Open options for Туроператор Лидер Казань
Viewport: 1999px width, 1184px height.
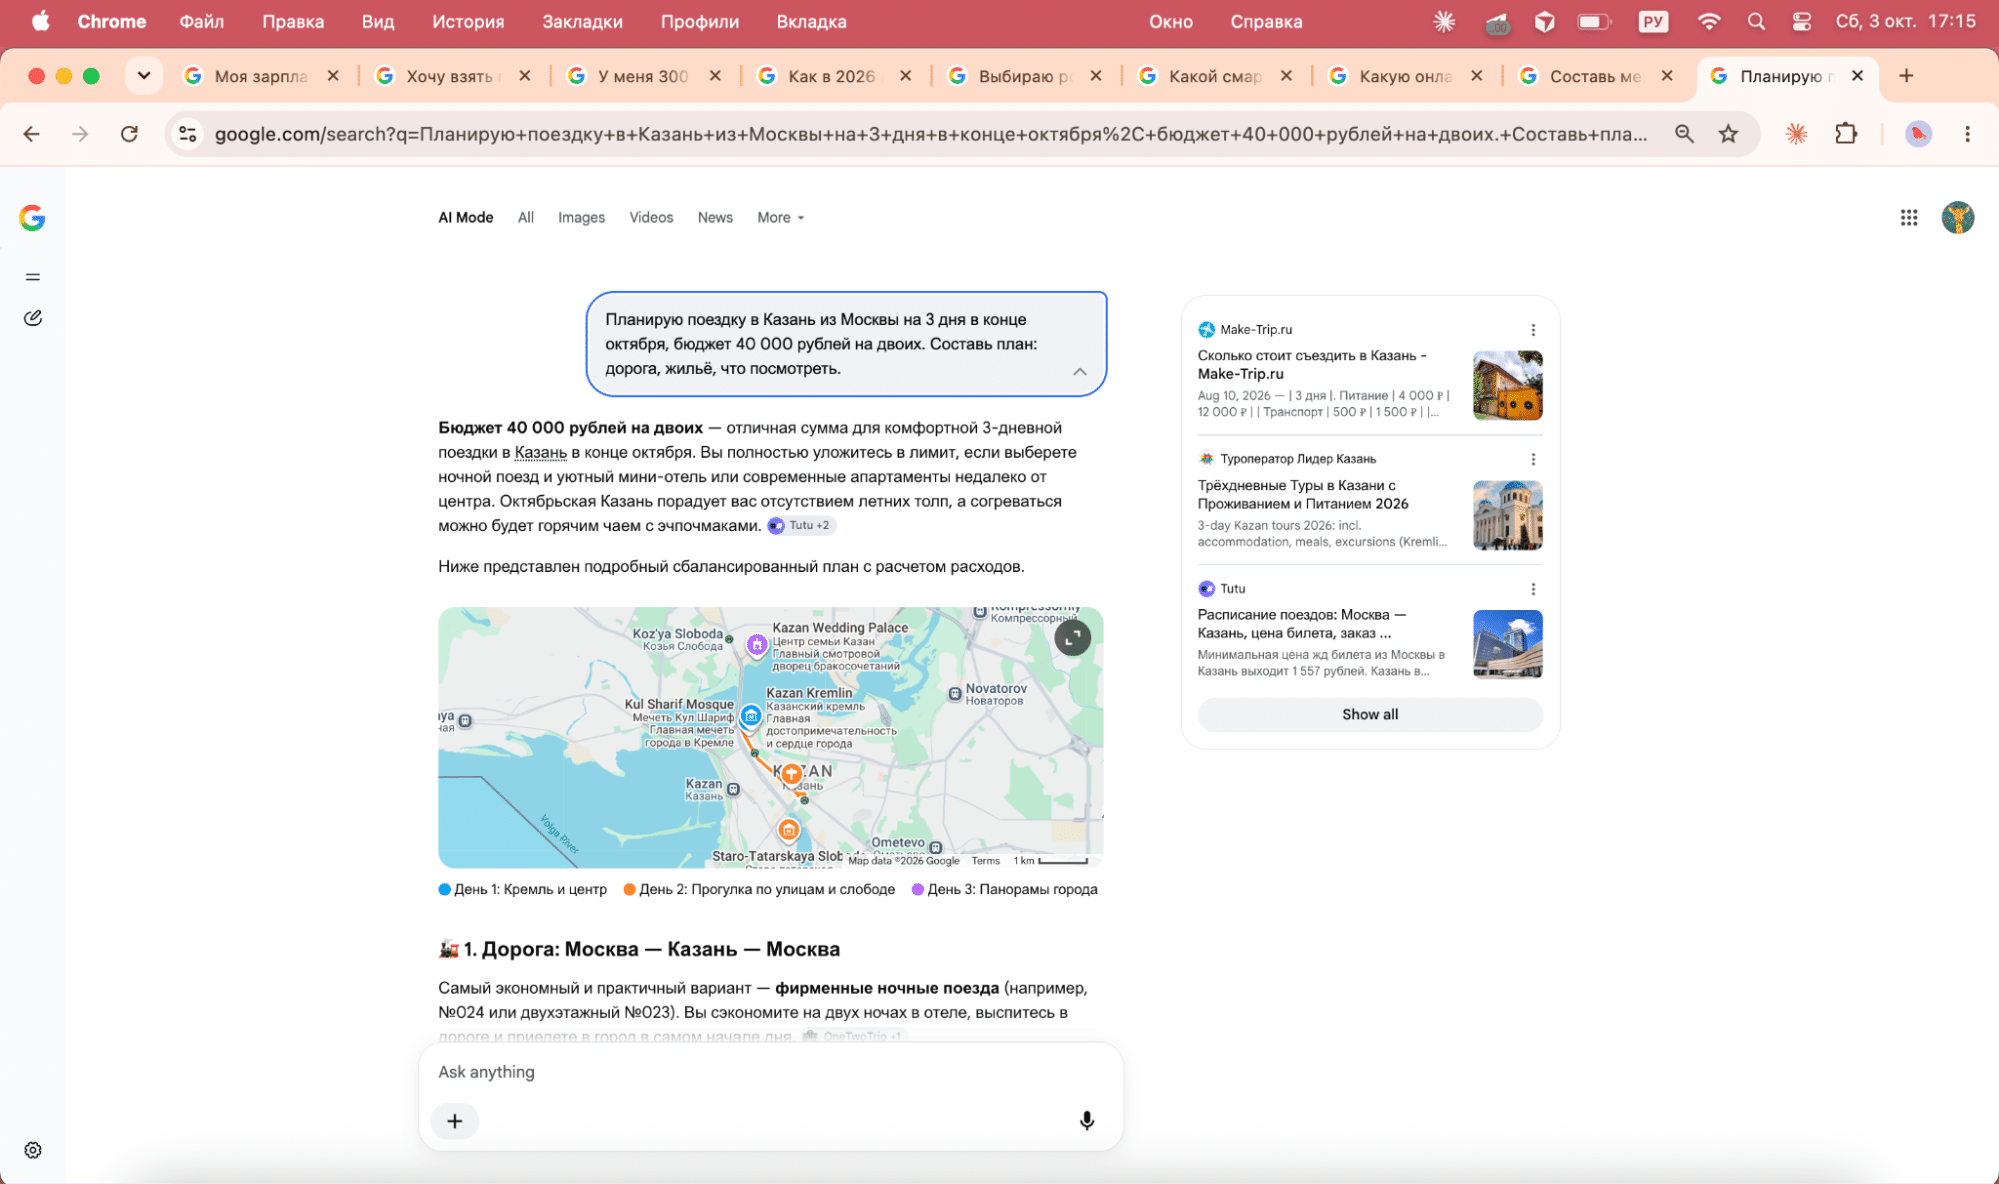1533,459
